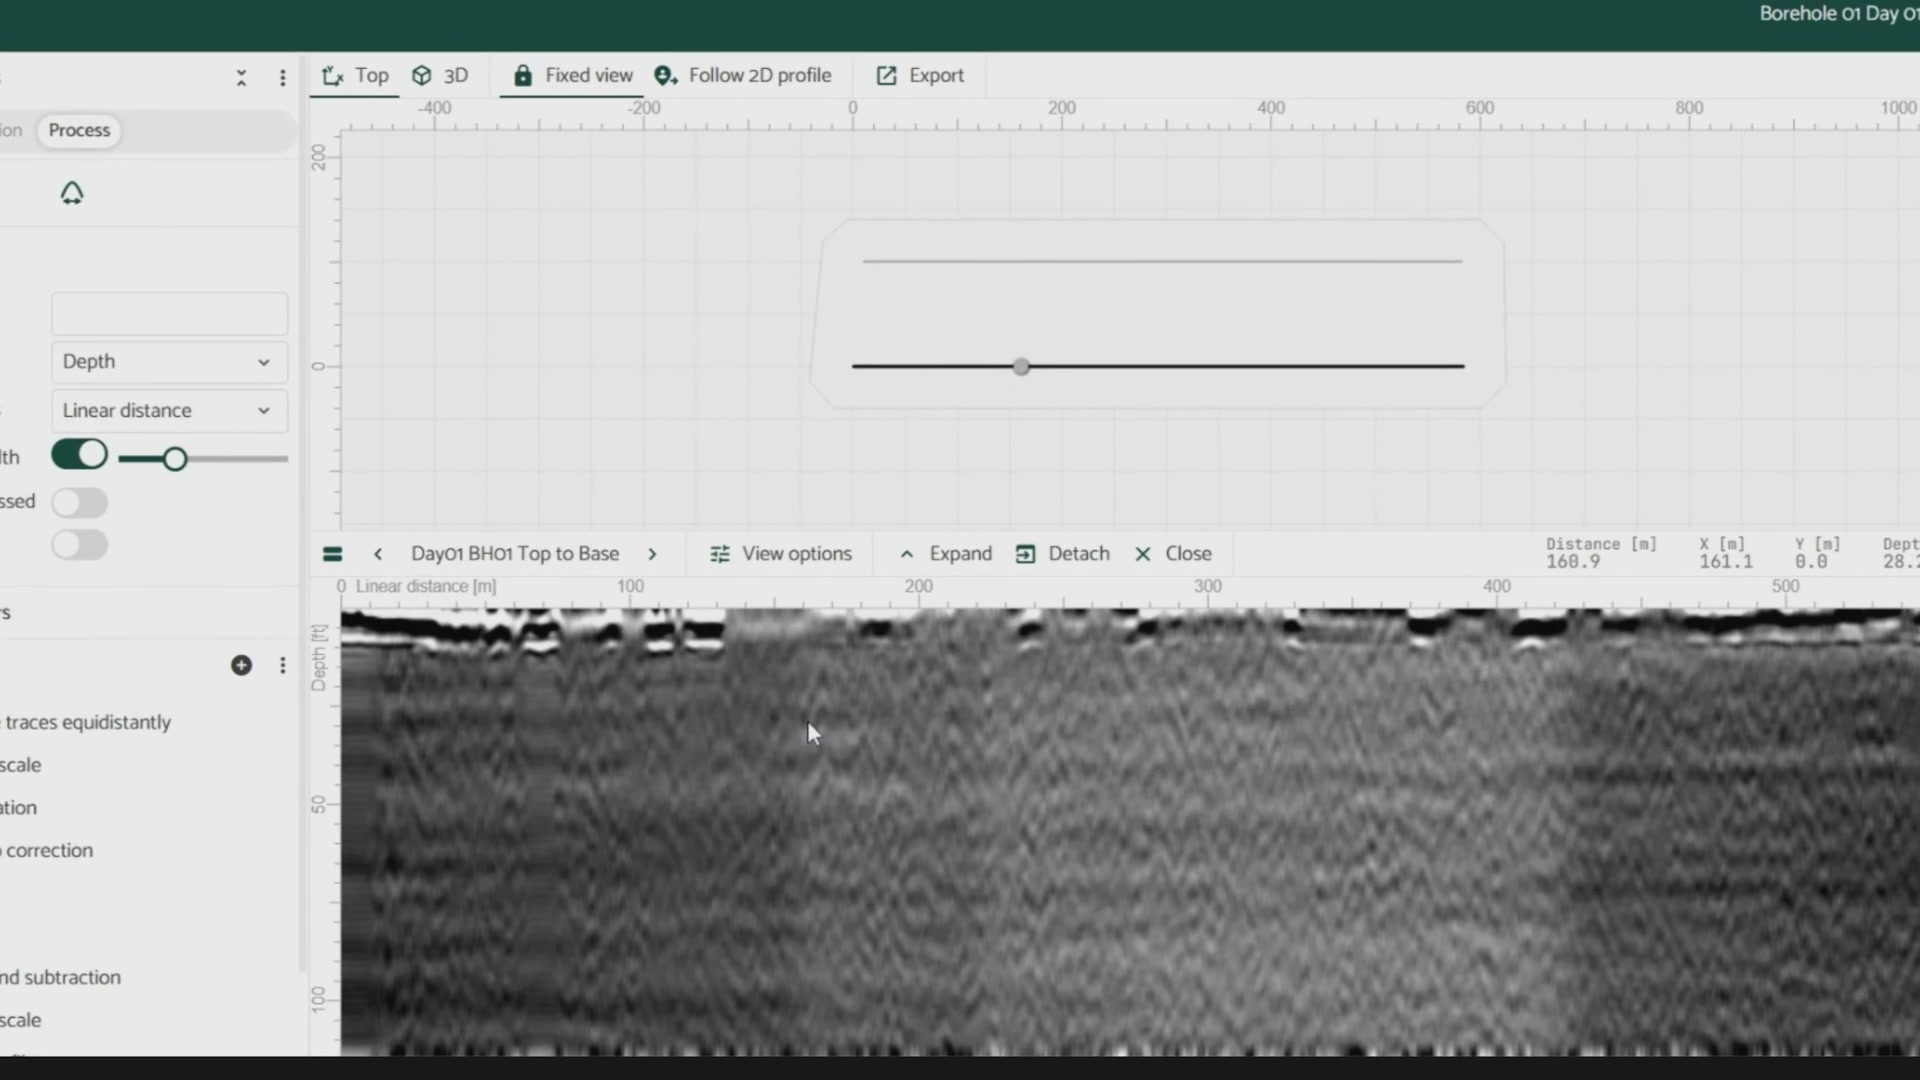Open View options
The image size is (1920, 1080).
[781, 554]
